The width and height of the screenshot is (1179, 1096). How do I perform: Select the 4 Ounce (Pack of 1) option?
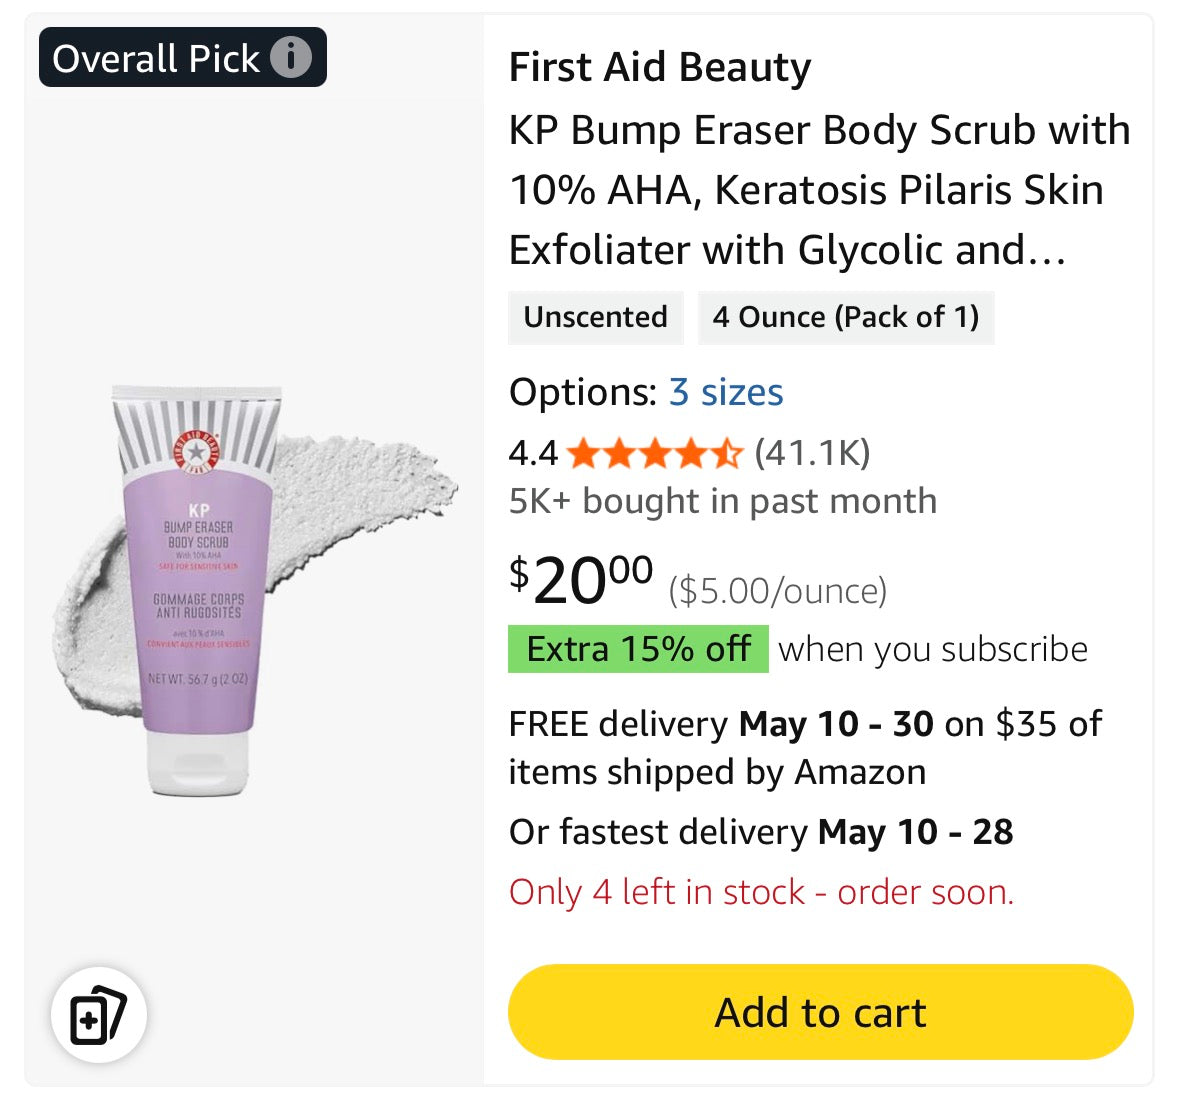[x=846, y=317]
